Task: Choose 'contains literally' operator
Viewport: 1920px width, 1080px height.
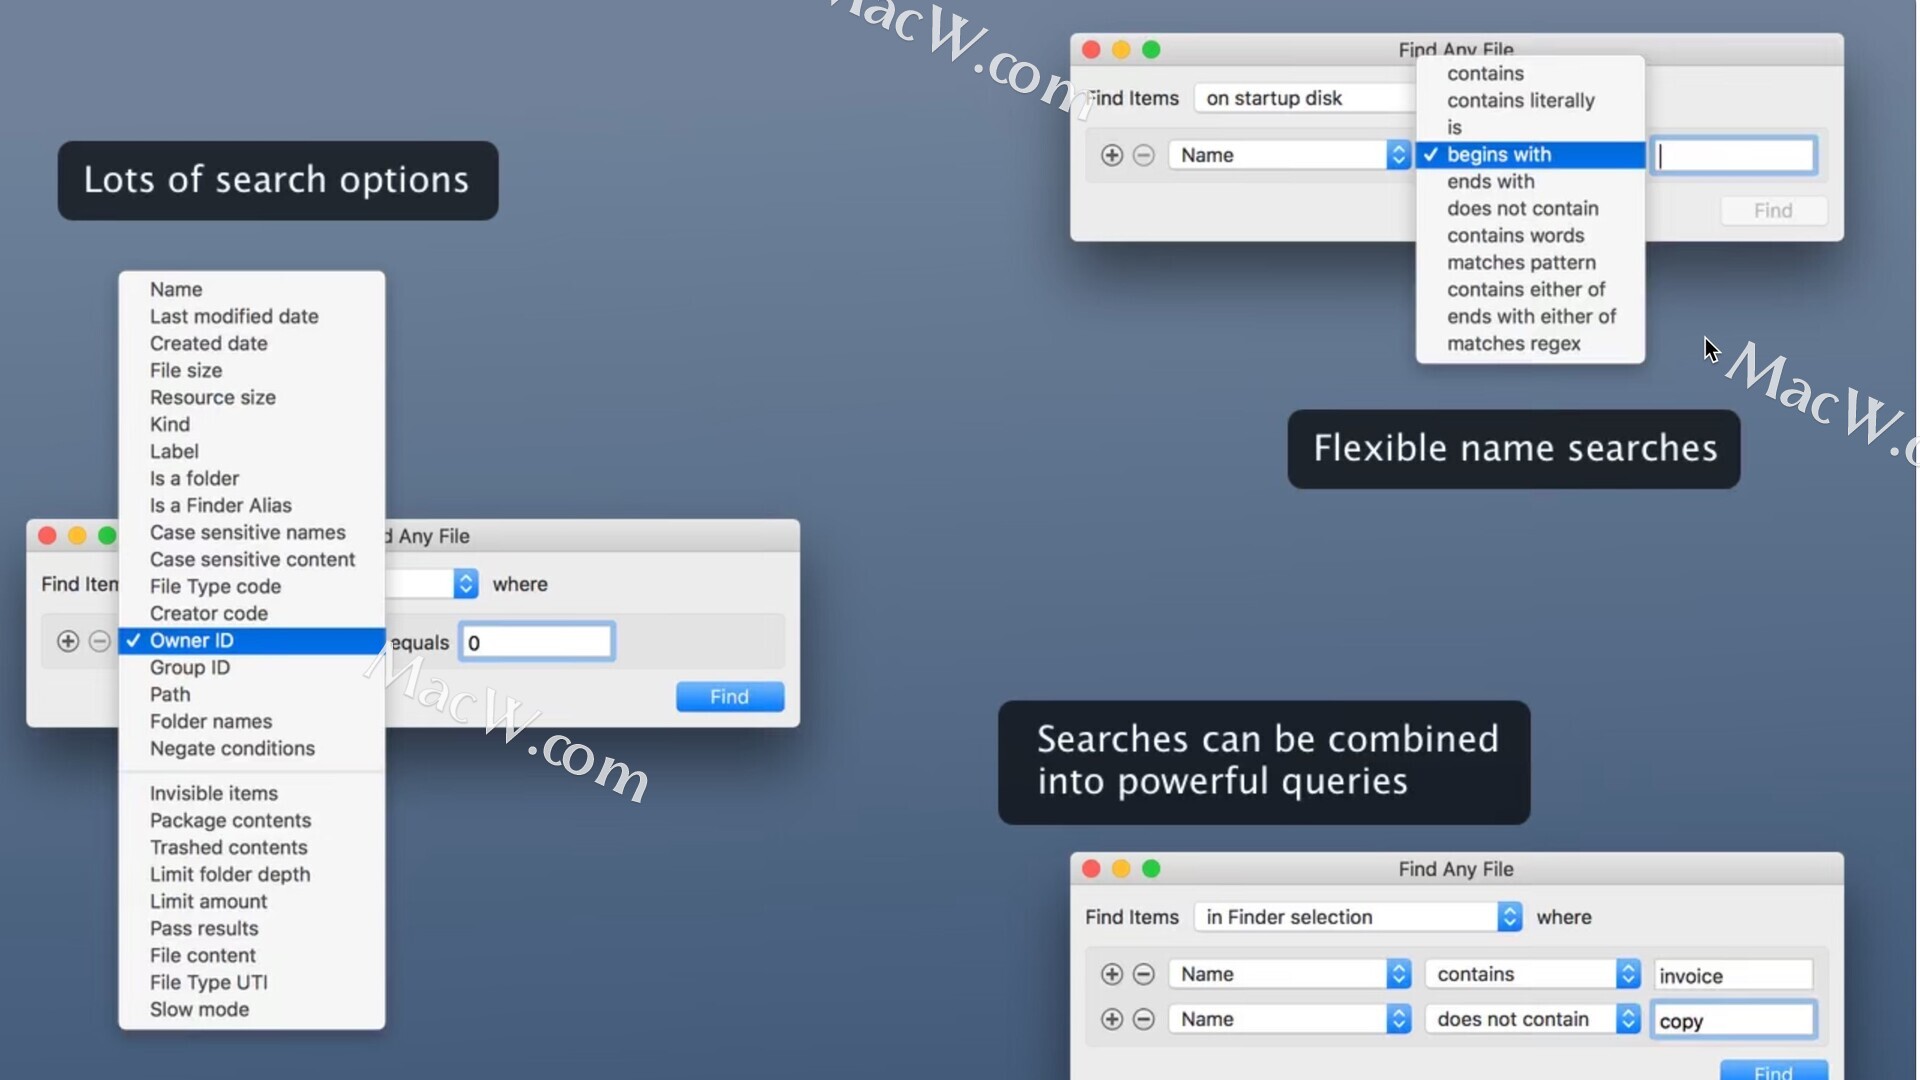Action: 1530,100
